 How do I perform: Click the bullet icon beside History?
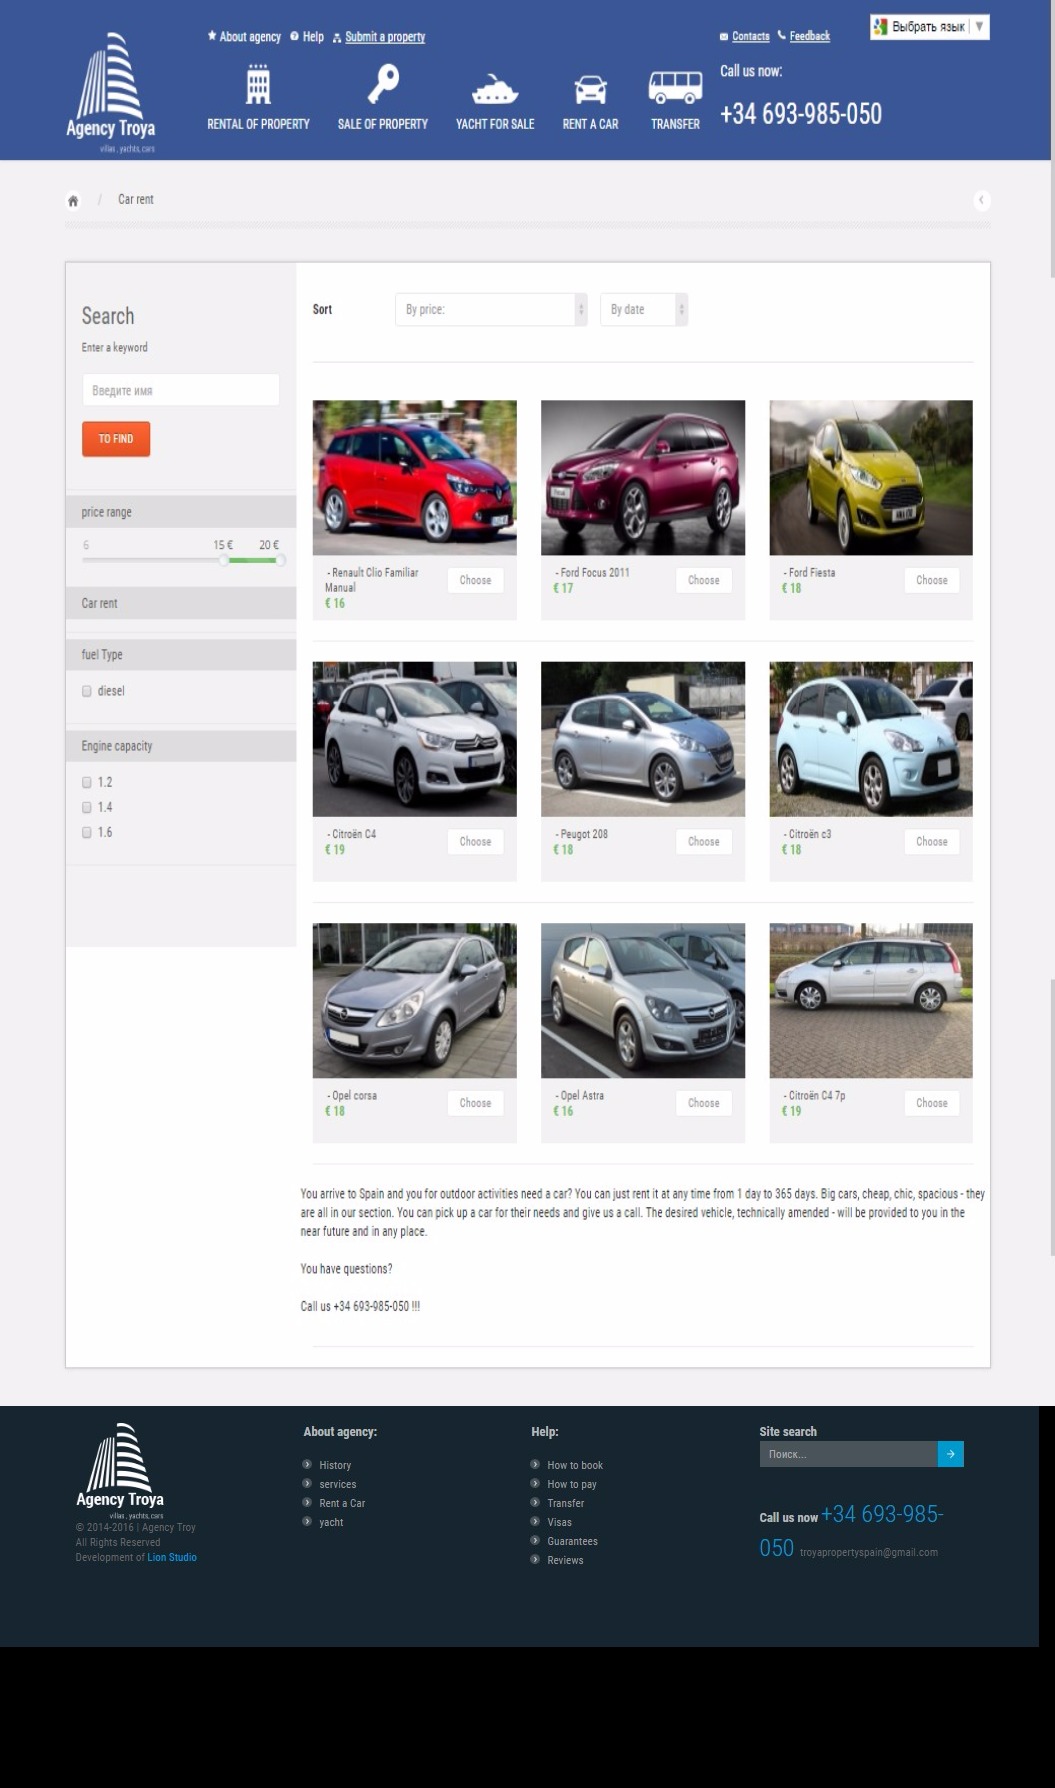click(x=307, y=1464)
